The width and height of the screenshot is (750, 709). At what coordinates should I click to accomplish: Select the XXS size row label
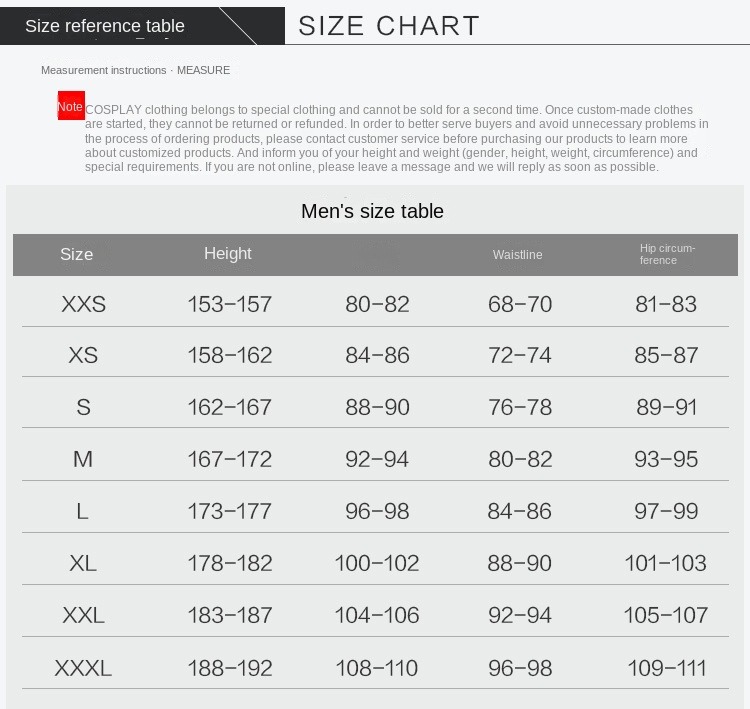tap(84, 304)
